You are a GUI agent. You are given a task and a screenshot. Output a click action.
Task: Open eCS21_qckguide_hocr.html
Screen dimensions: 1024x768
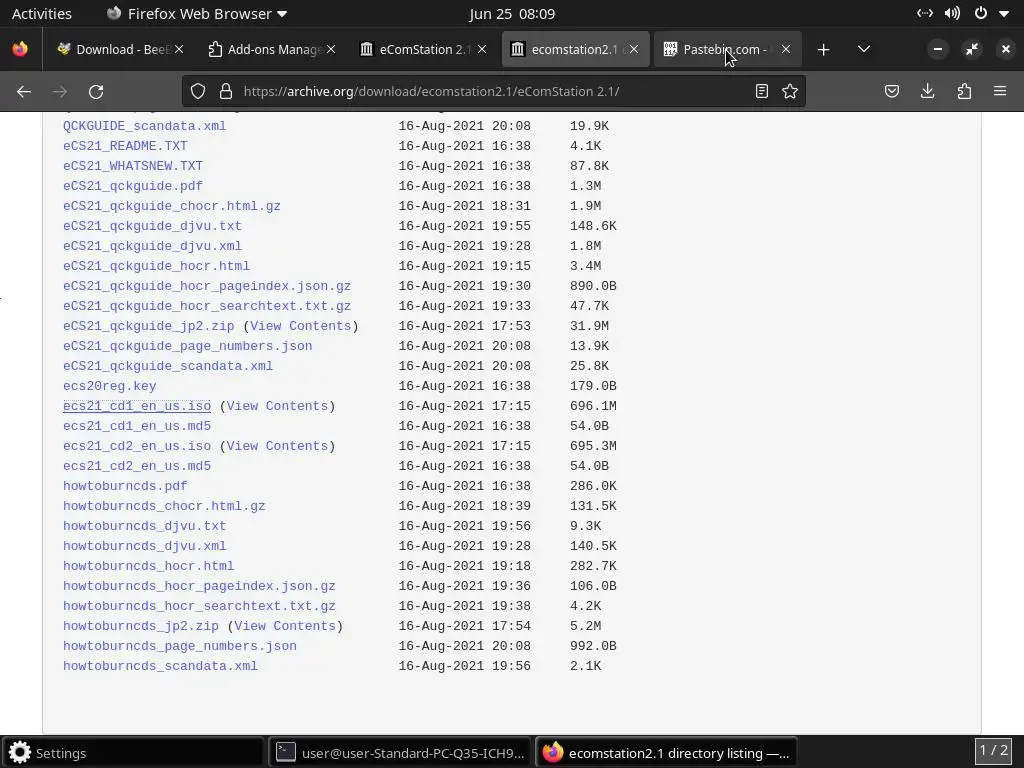(x=157, y=266)
